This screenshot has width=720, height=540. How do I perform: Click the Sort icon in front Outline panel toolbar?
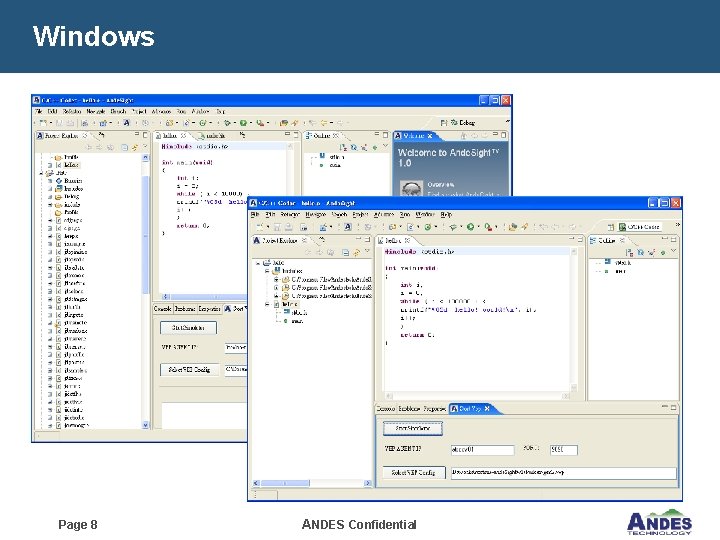coord(629,252)
